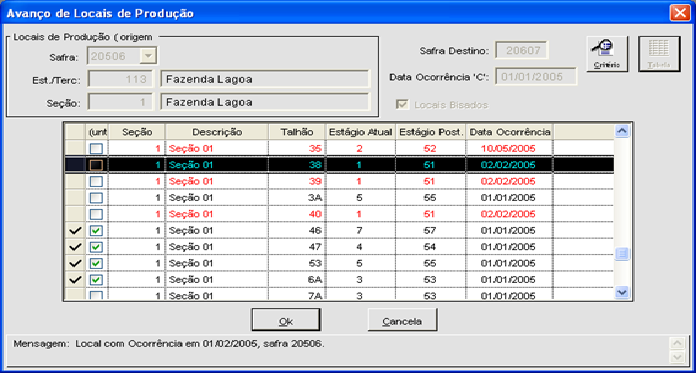Click the Seção code field
Viewport: 696px width, 373px height.
click(x=120, y=102)
